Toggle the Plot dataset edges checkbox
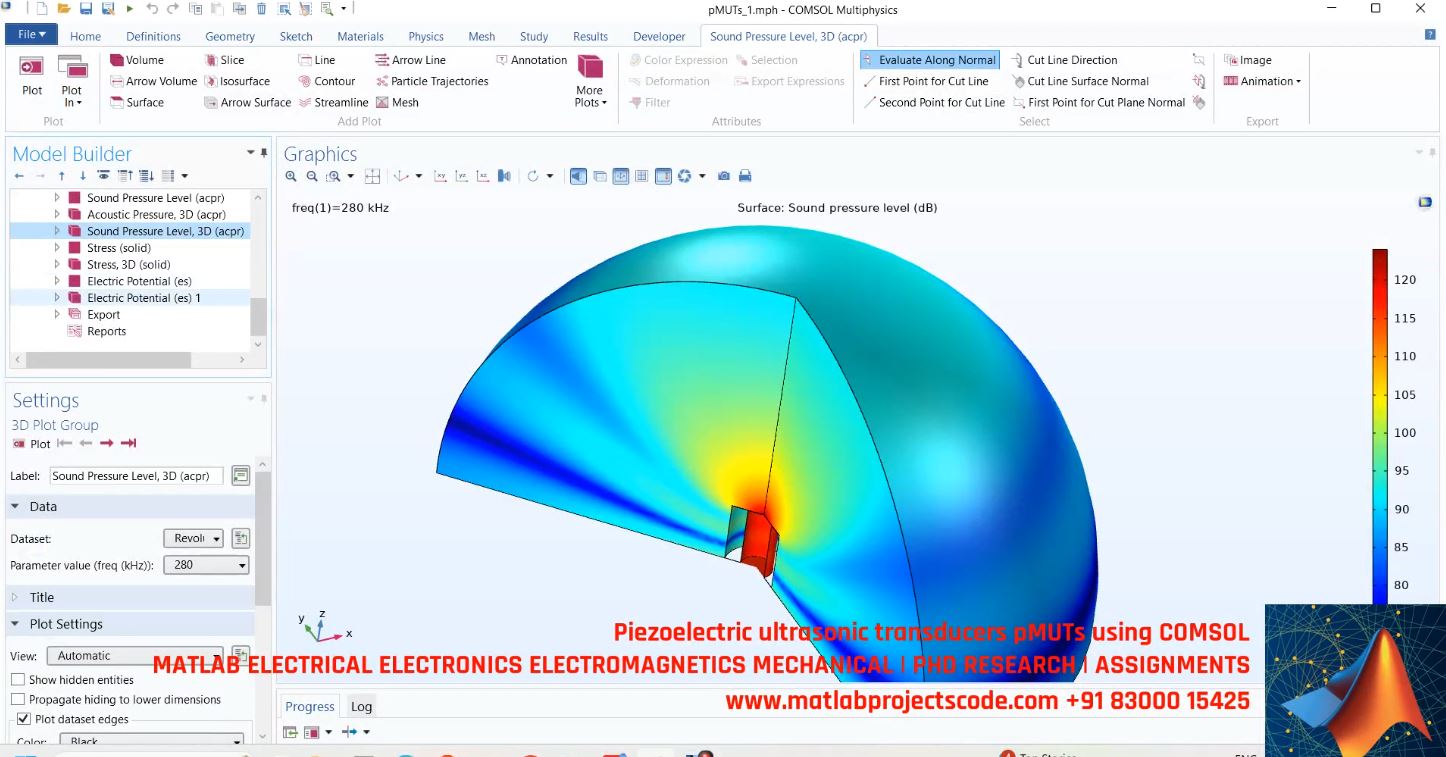Screen dimensions: 1446x757 pos(23,719)
